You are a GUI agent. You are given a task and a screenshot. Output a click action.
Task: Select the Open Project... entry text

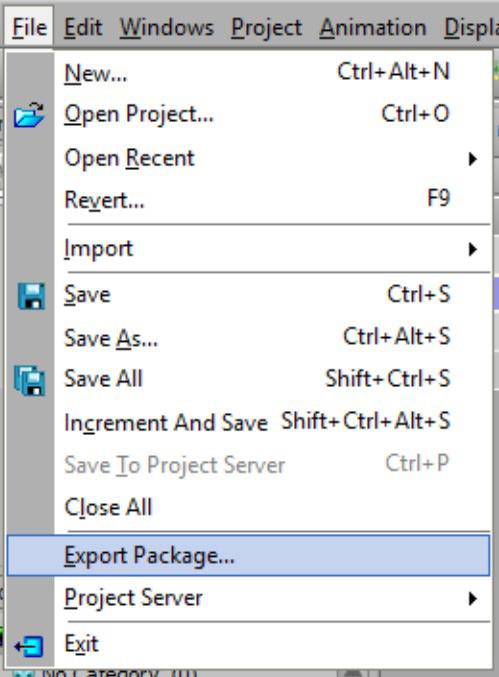(139, 115)
